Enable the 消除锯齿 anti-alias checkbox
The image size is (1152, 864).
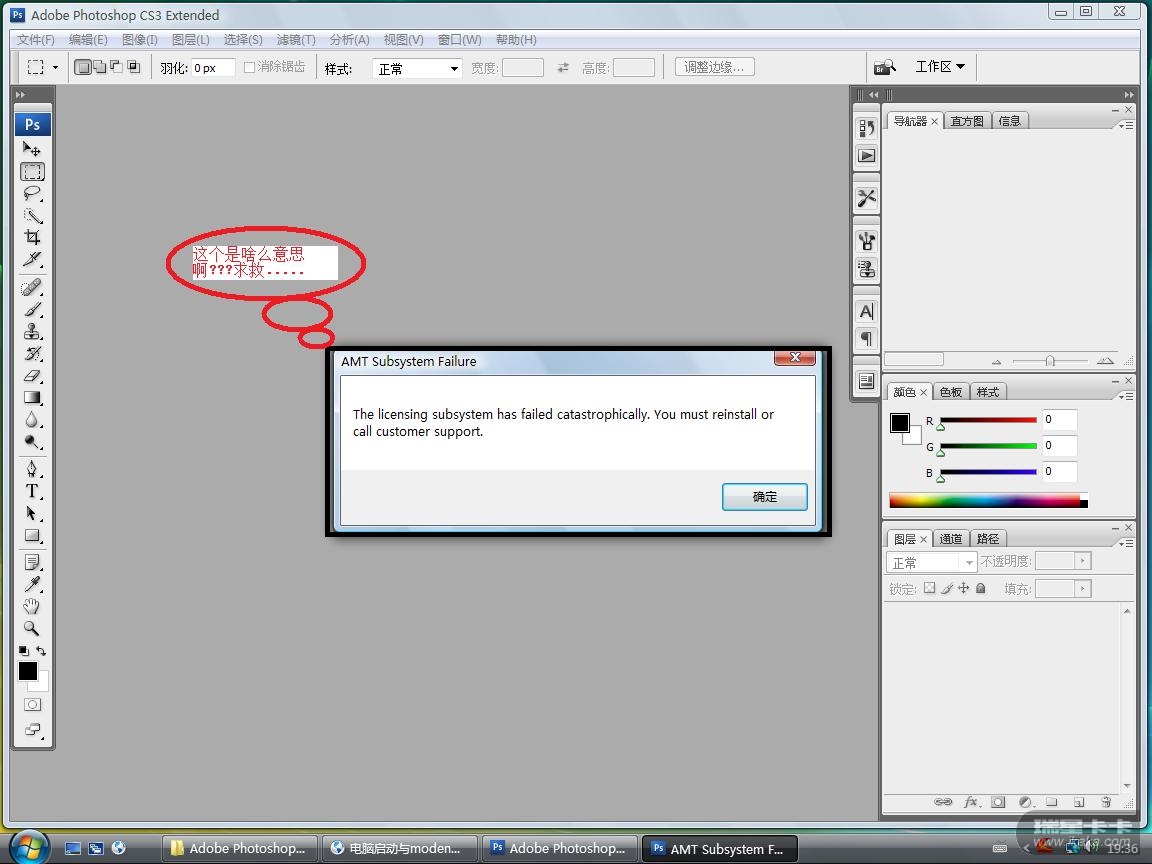249,67
